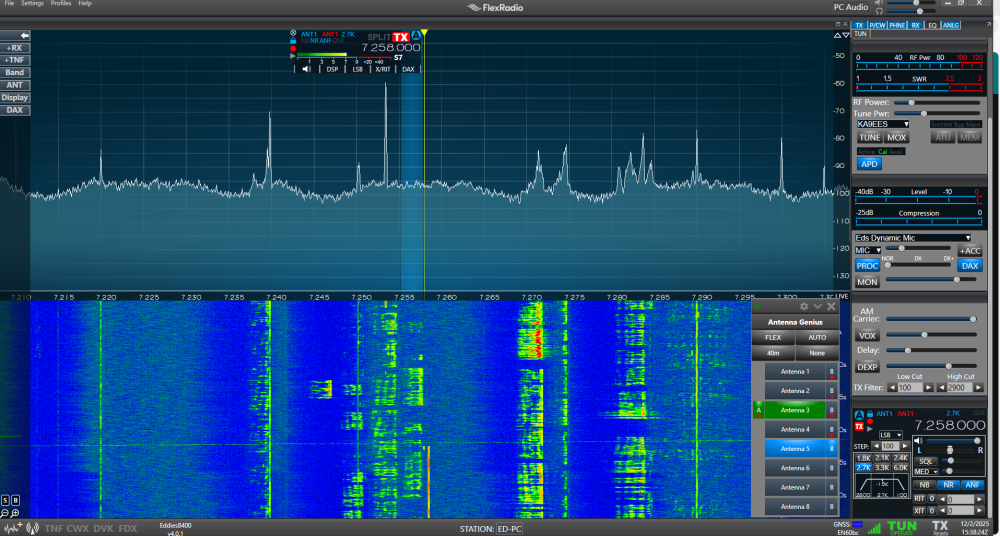Close the slice flag via its X icon
The height and width of the screenshot is (536, 1000).
click(293, 33)
